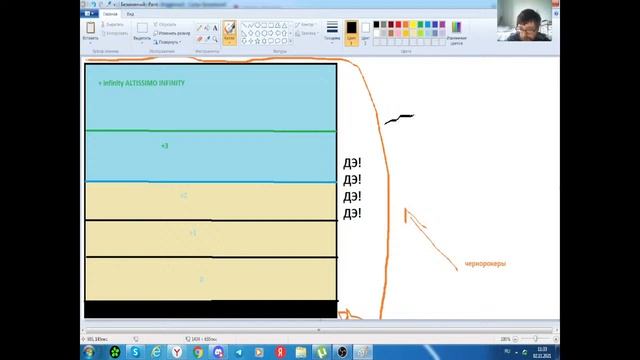
Task: Click Undo in the quick access toolbar
Action: click(x=94, y=4)
